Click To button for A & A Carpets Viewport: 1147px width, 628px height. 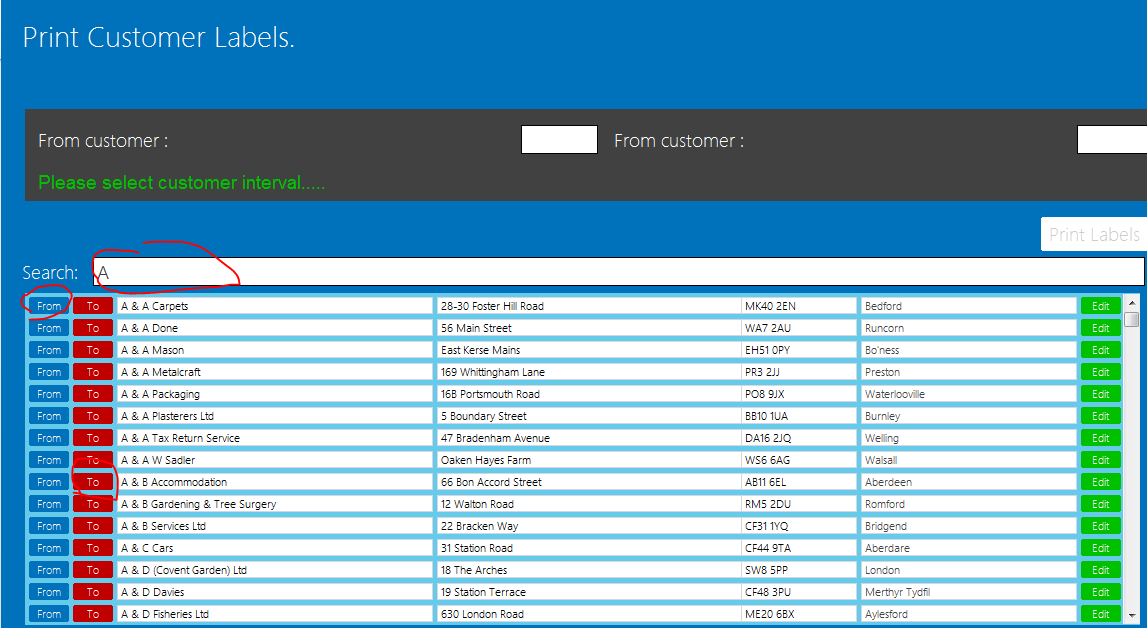click(93, 306)
